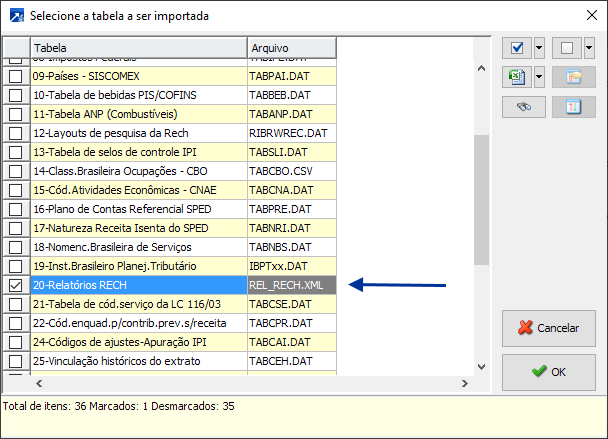
Task: Click the binoculars search icon
Action: [x=523, y=105]
